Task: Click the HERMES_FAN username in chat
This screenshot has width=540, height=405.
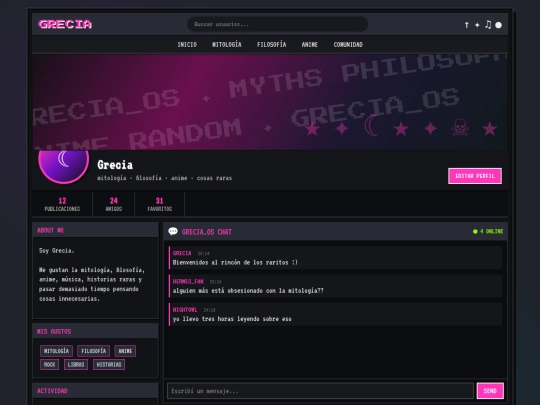Action: (x=188, y=281)
